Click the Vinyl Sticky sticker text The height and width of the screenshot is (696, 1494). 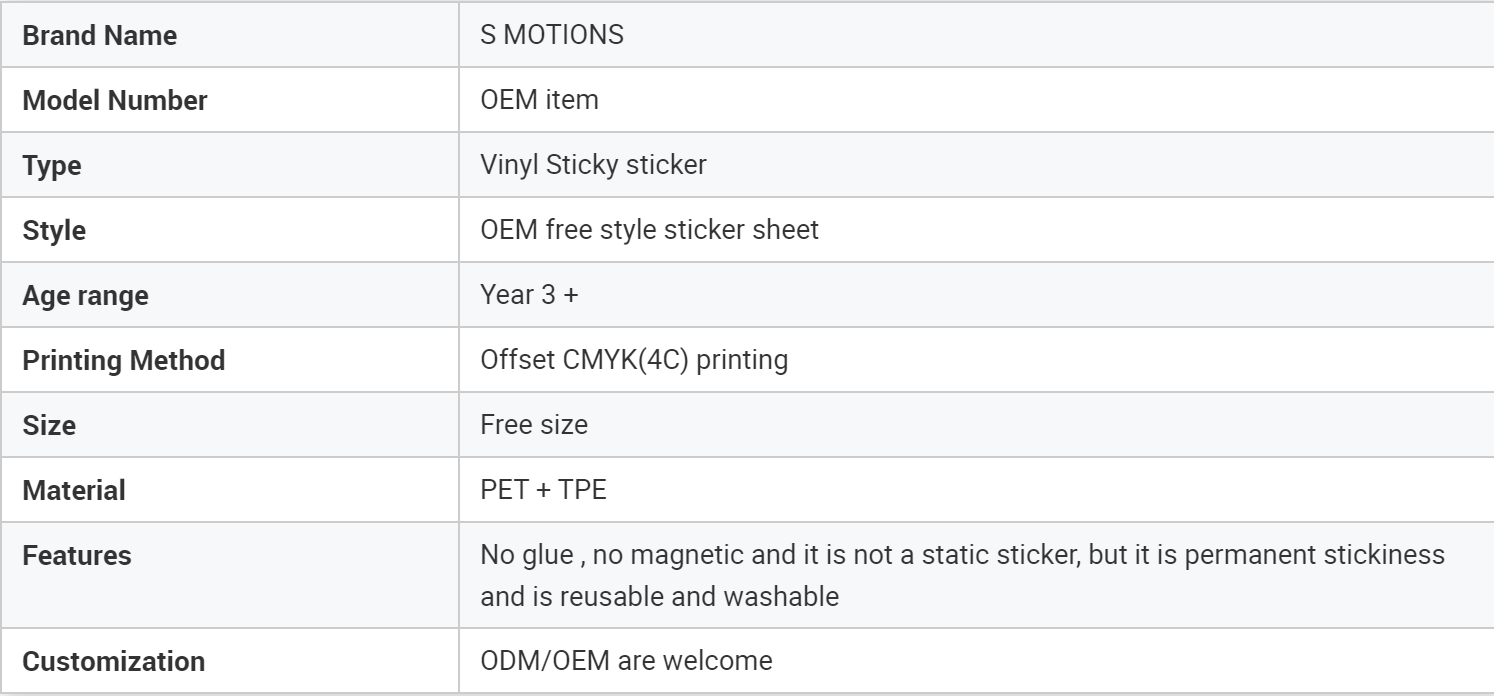coord(593,165)
